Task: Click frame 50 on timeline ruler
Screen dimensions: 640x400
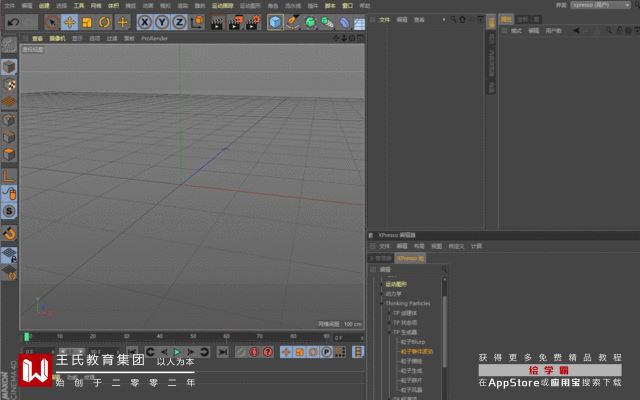Action: click(x=193, y=336)
